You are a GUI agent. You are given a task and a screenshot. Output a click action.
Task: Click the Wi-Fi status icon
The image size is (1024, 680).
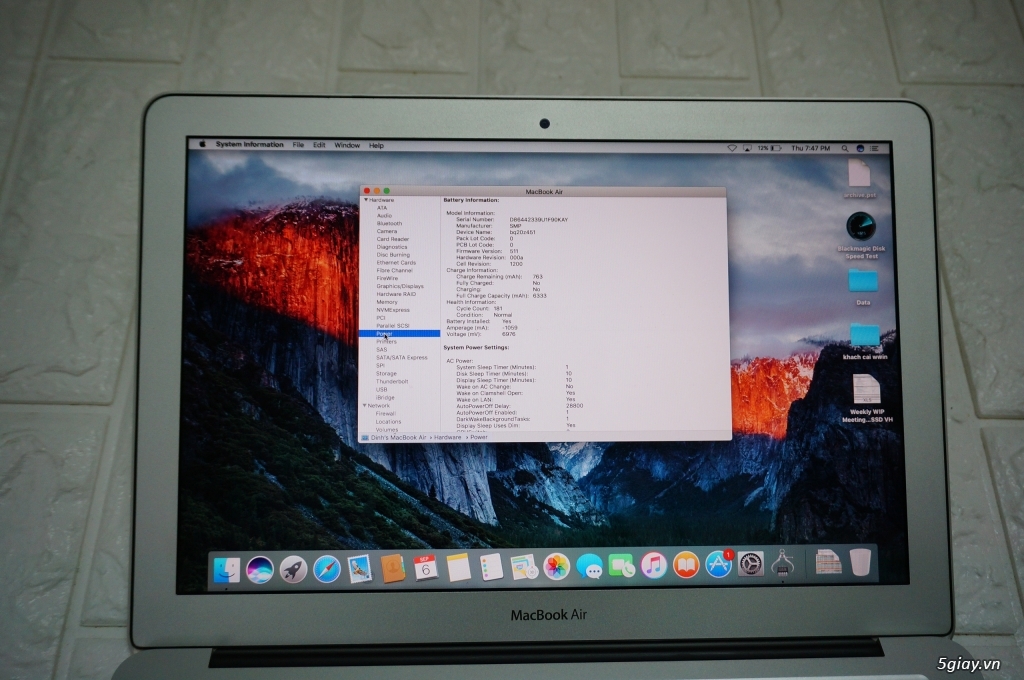tap(732, 148)
